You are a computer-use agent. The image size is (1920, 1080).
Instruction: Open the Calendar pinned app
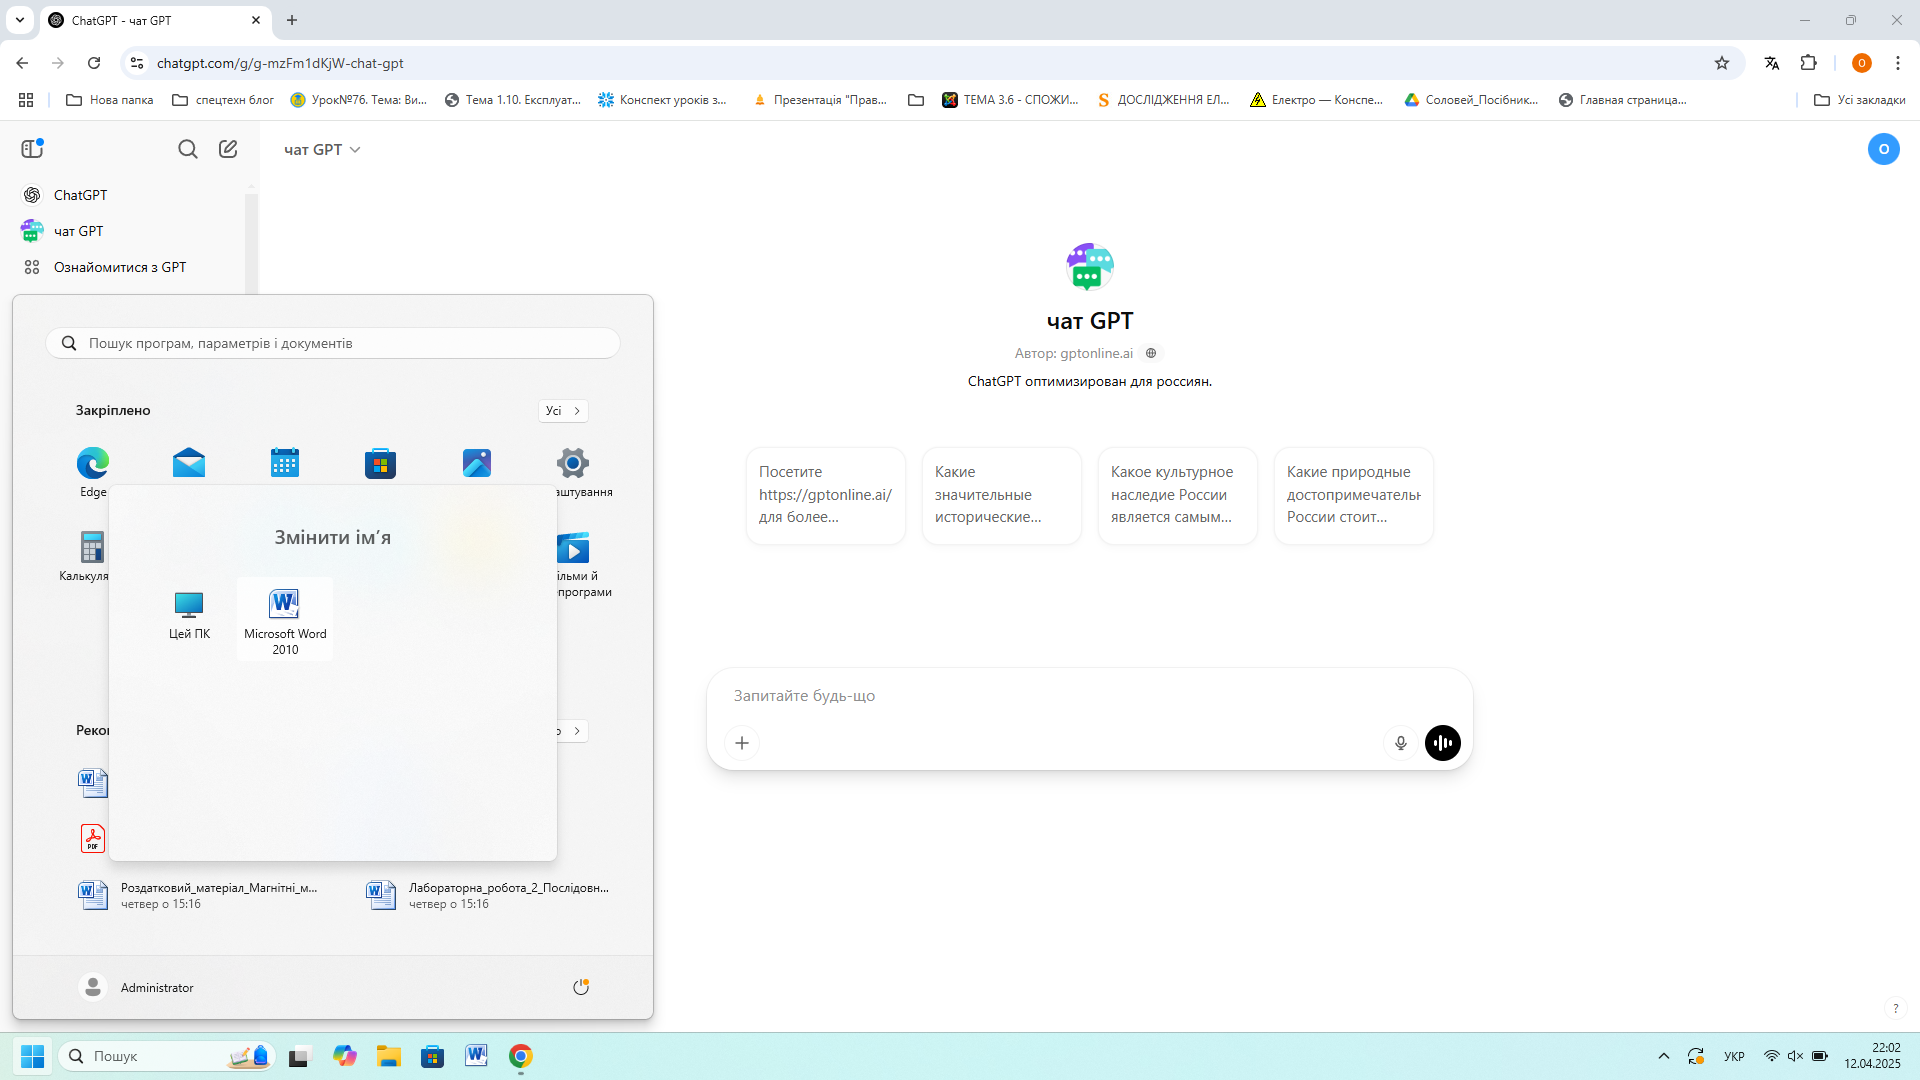pyautogui.click(x=285, y=463)
